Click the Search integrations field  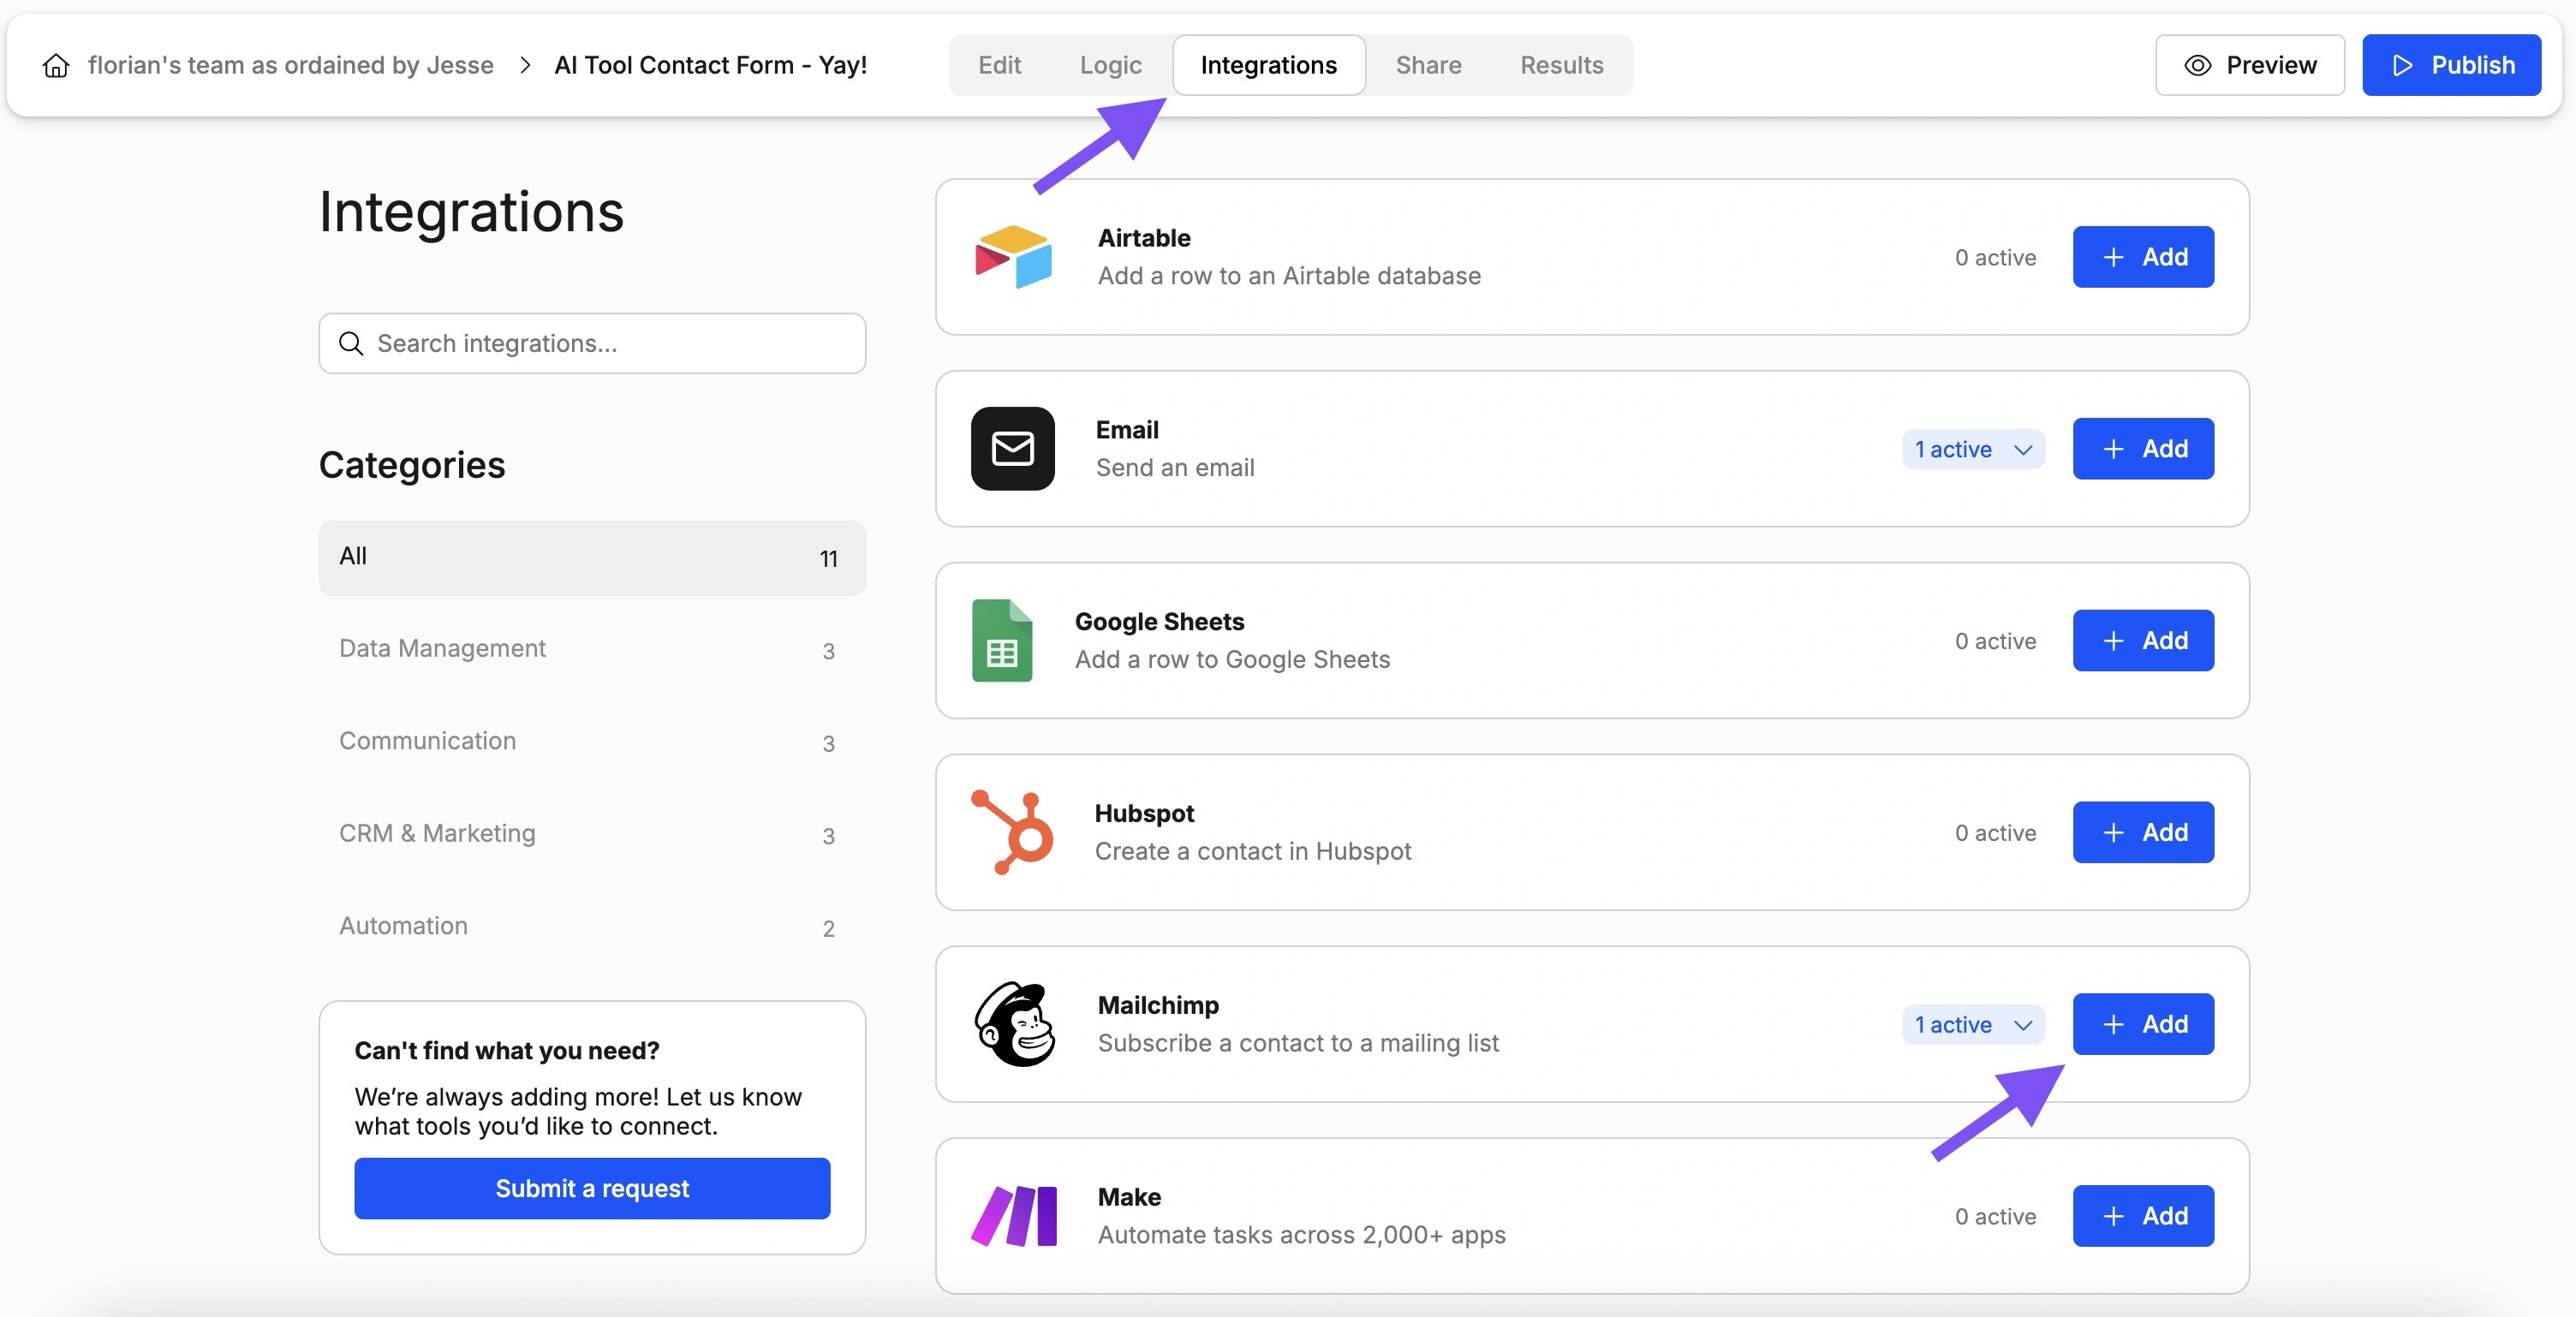[592, 343]
